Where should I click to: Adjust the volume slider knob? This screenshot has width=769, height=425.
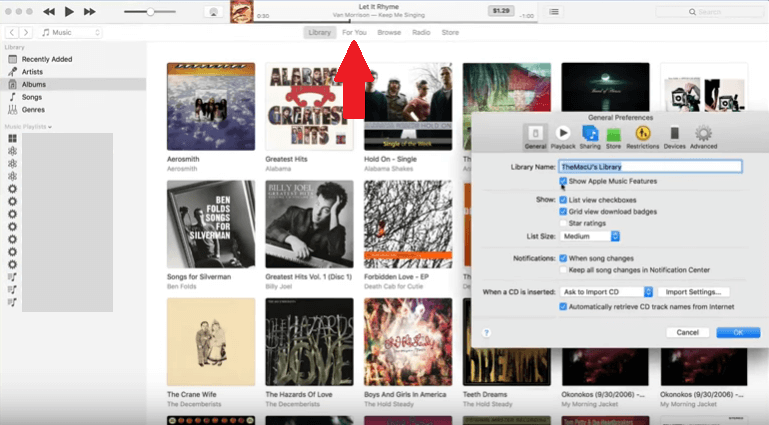(151, 11)
